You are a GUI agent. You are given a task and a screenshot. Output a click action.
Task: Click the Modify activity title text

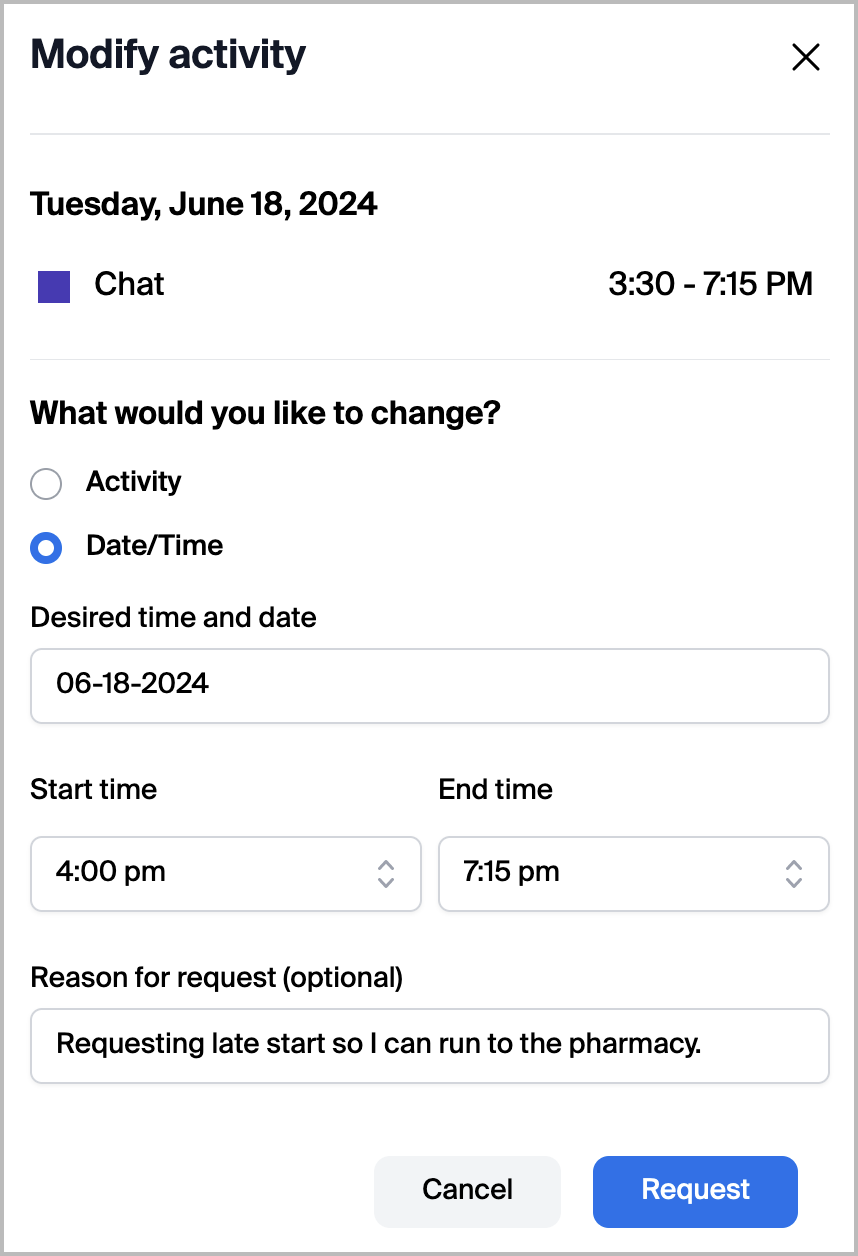coord(168,54)
